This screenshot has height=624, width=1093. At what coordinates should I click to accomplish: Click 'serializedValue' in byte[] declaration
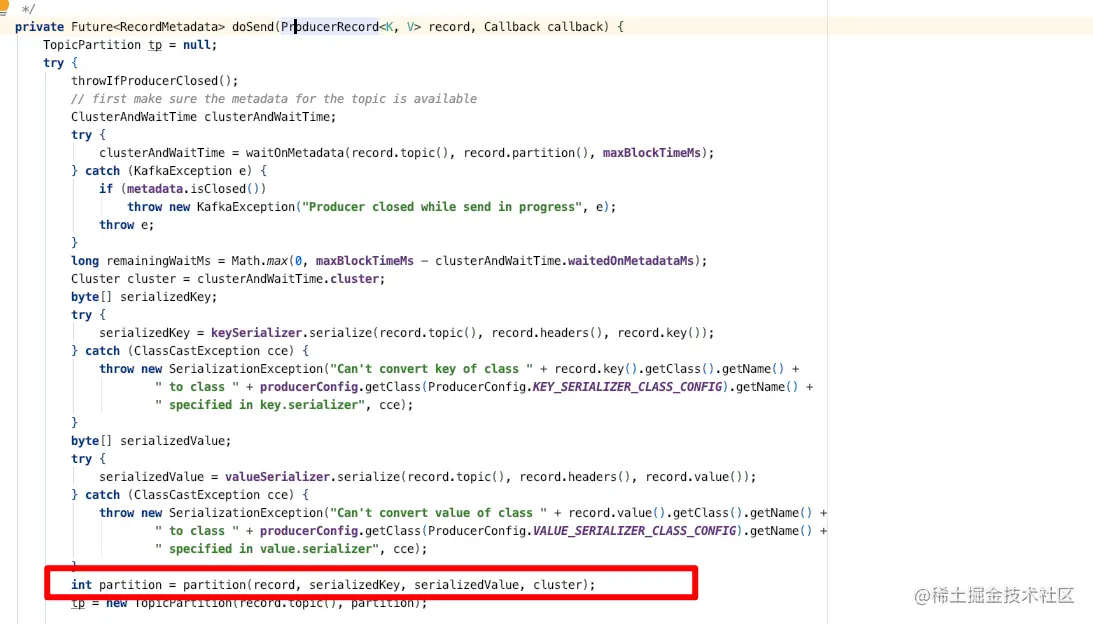[x=172, y=441]
